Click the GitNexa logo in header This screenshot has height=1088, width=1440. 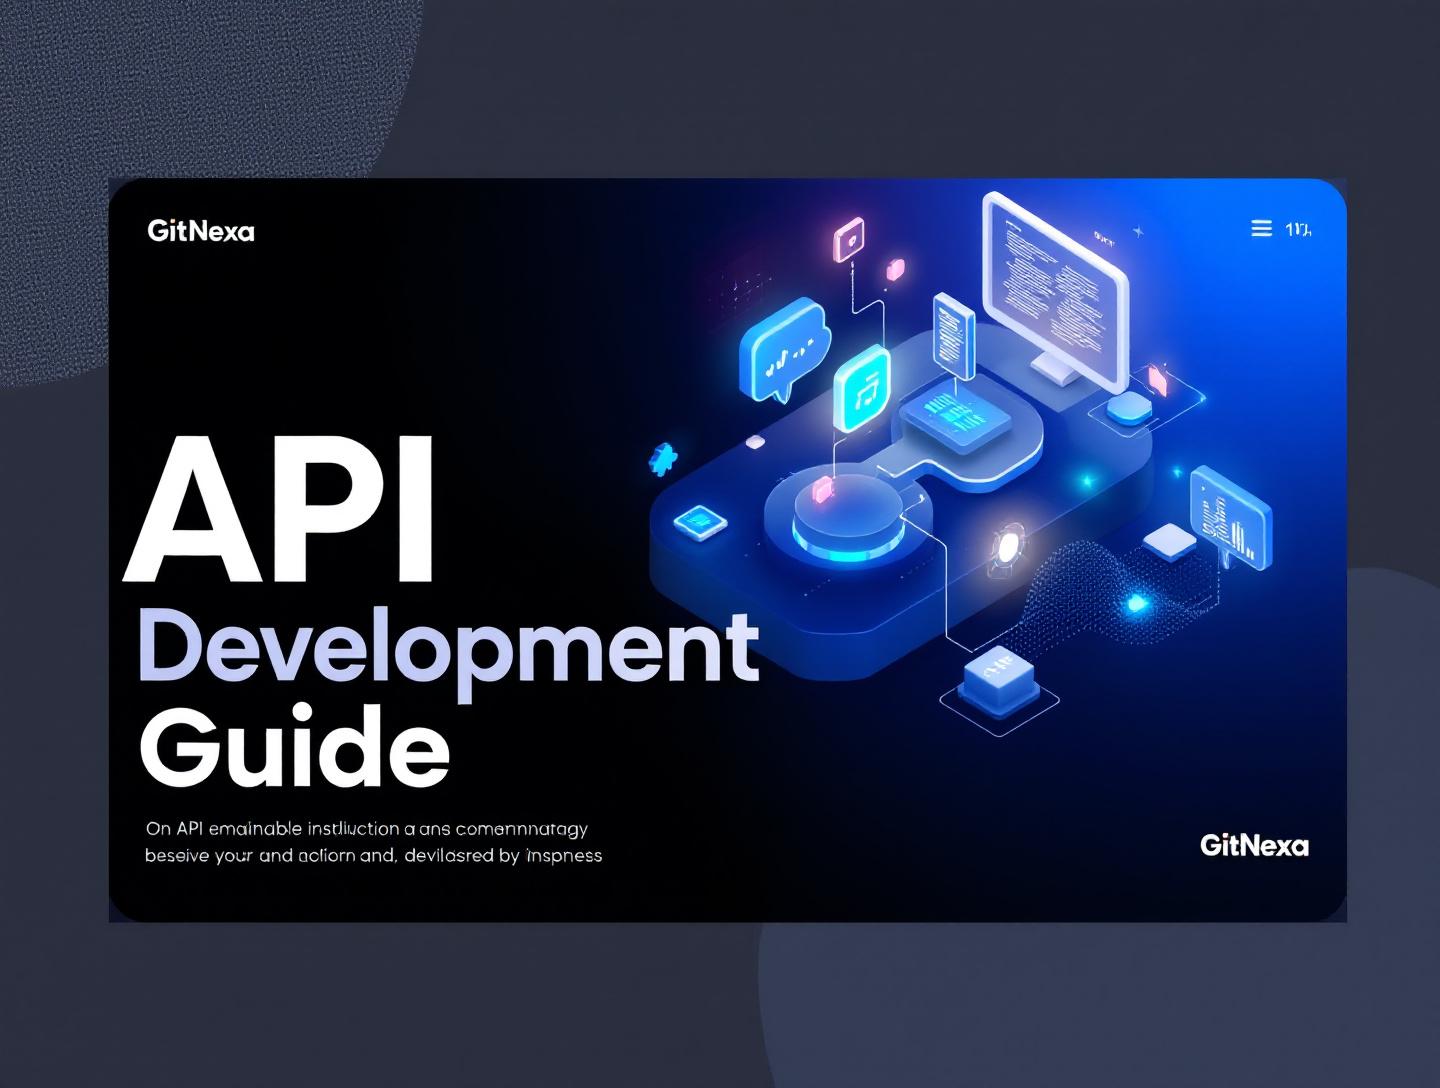(201, 231)
